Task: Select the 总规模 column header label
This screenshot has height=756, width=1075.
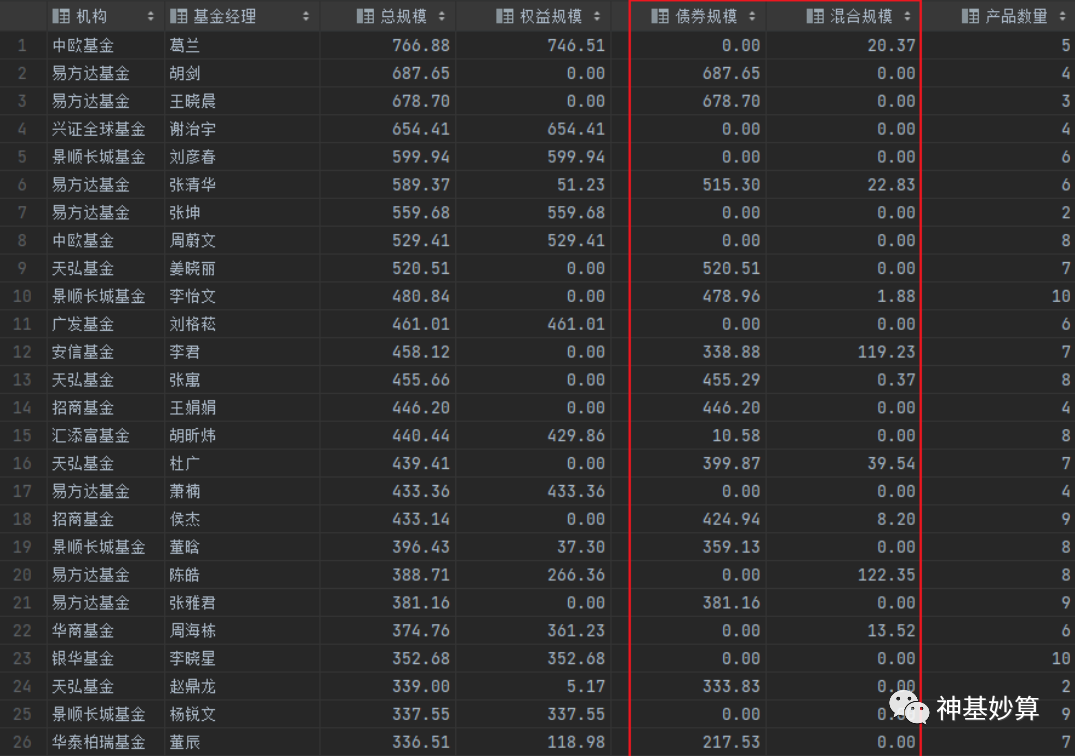Action: pyautogui.click(x=403, y=16)
